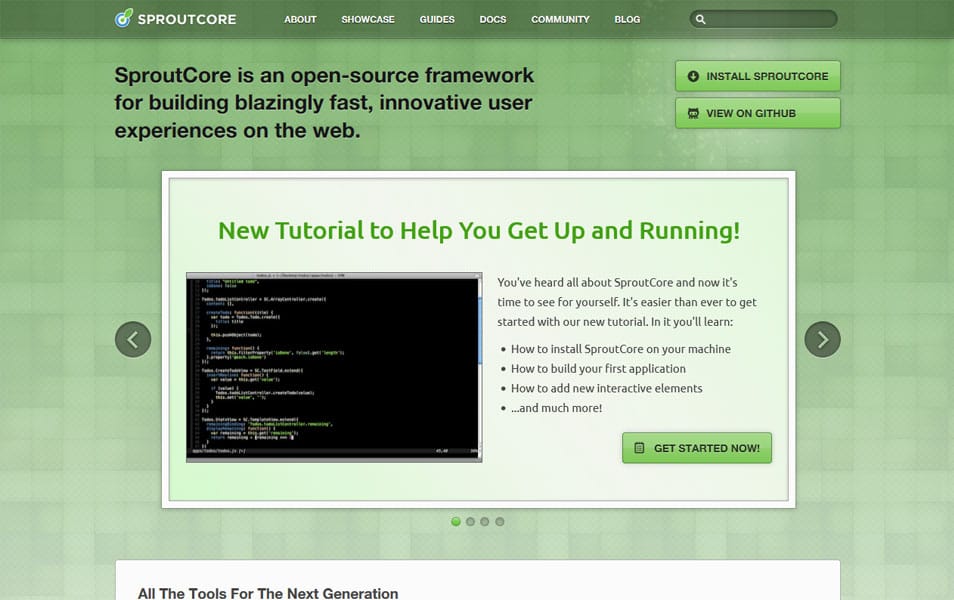Click the View on GitHub button
This screenshot has height=600, width=954.
757,113
